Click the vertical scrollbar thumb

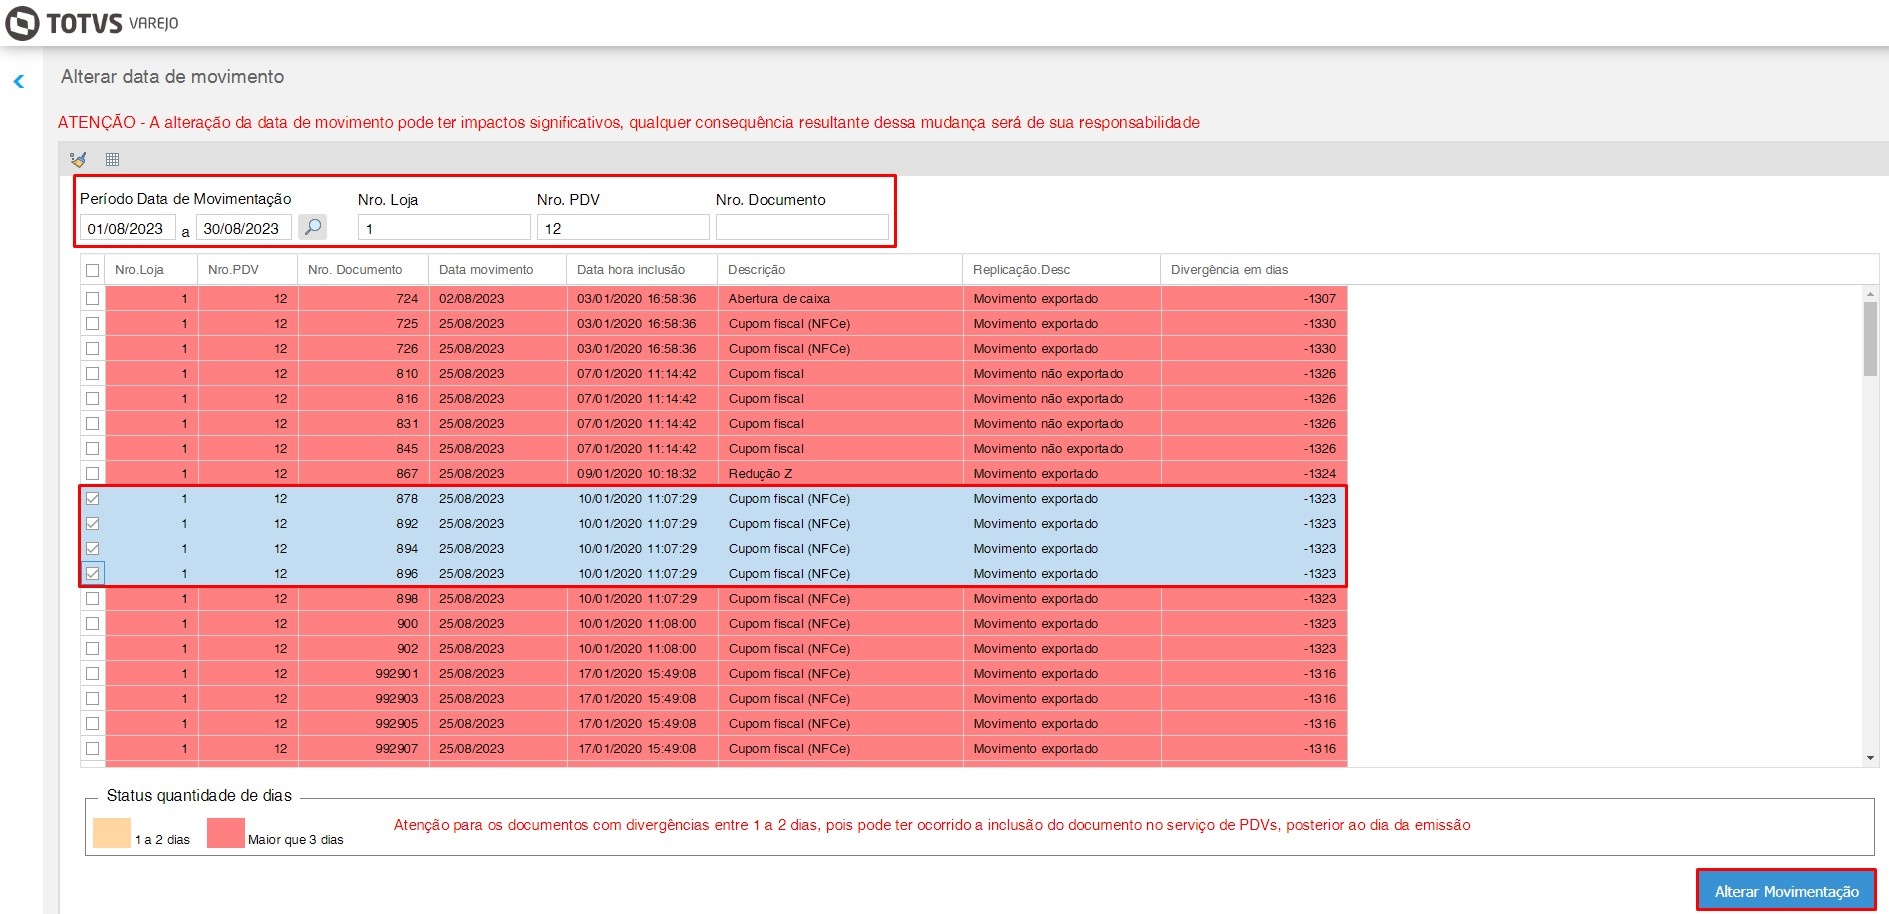1870,339
